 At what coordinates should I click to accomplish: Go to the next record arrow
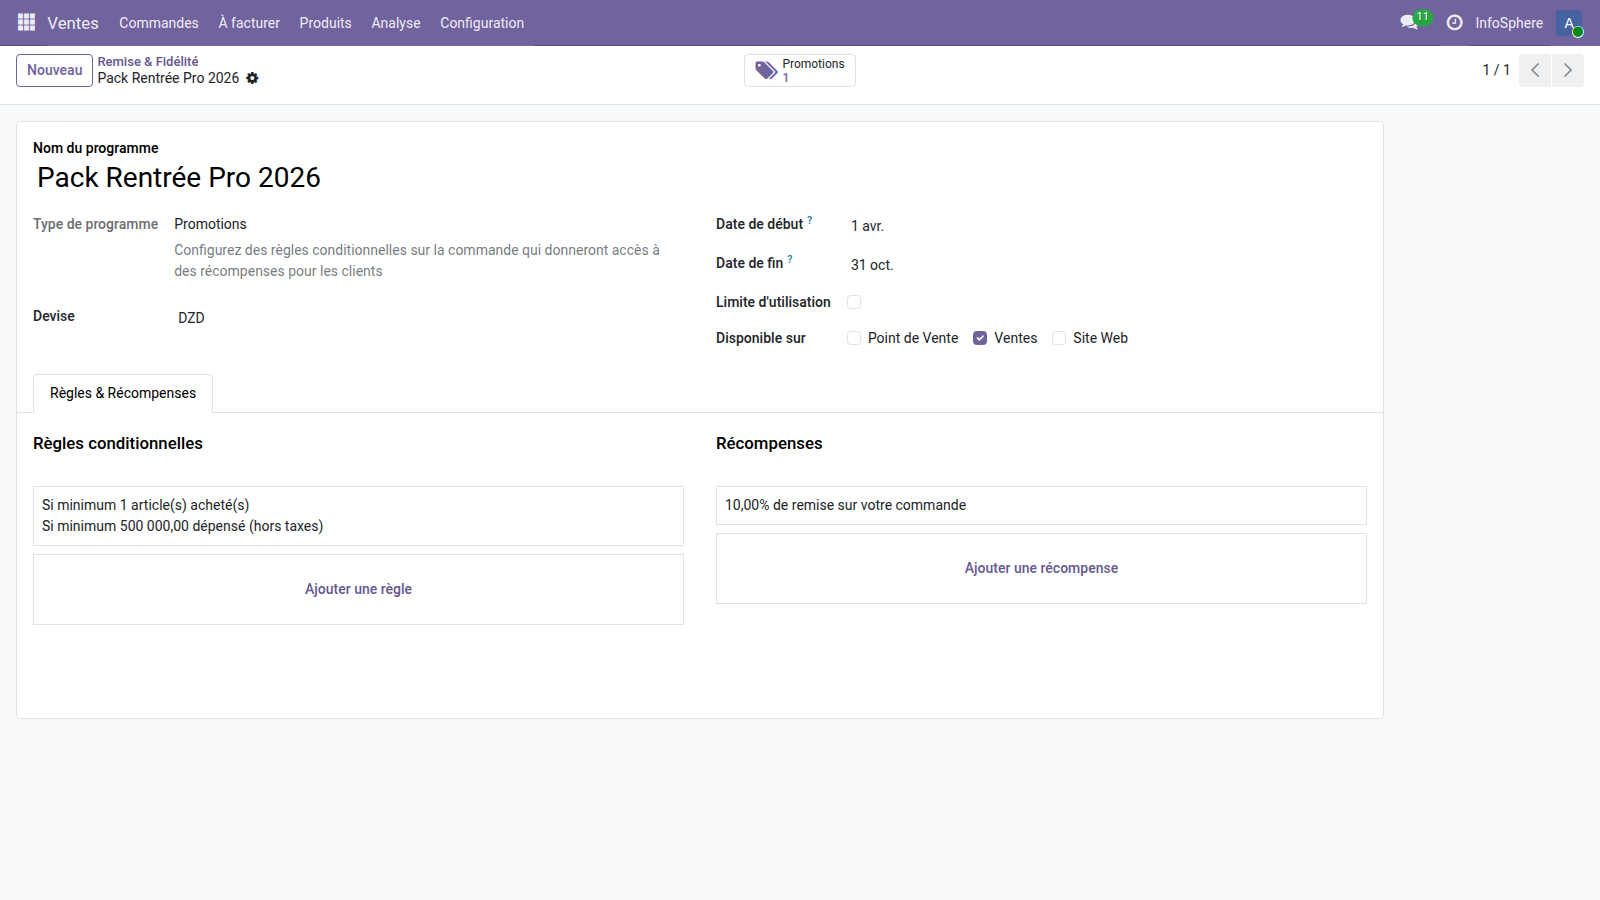coord(1567,70)
